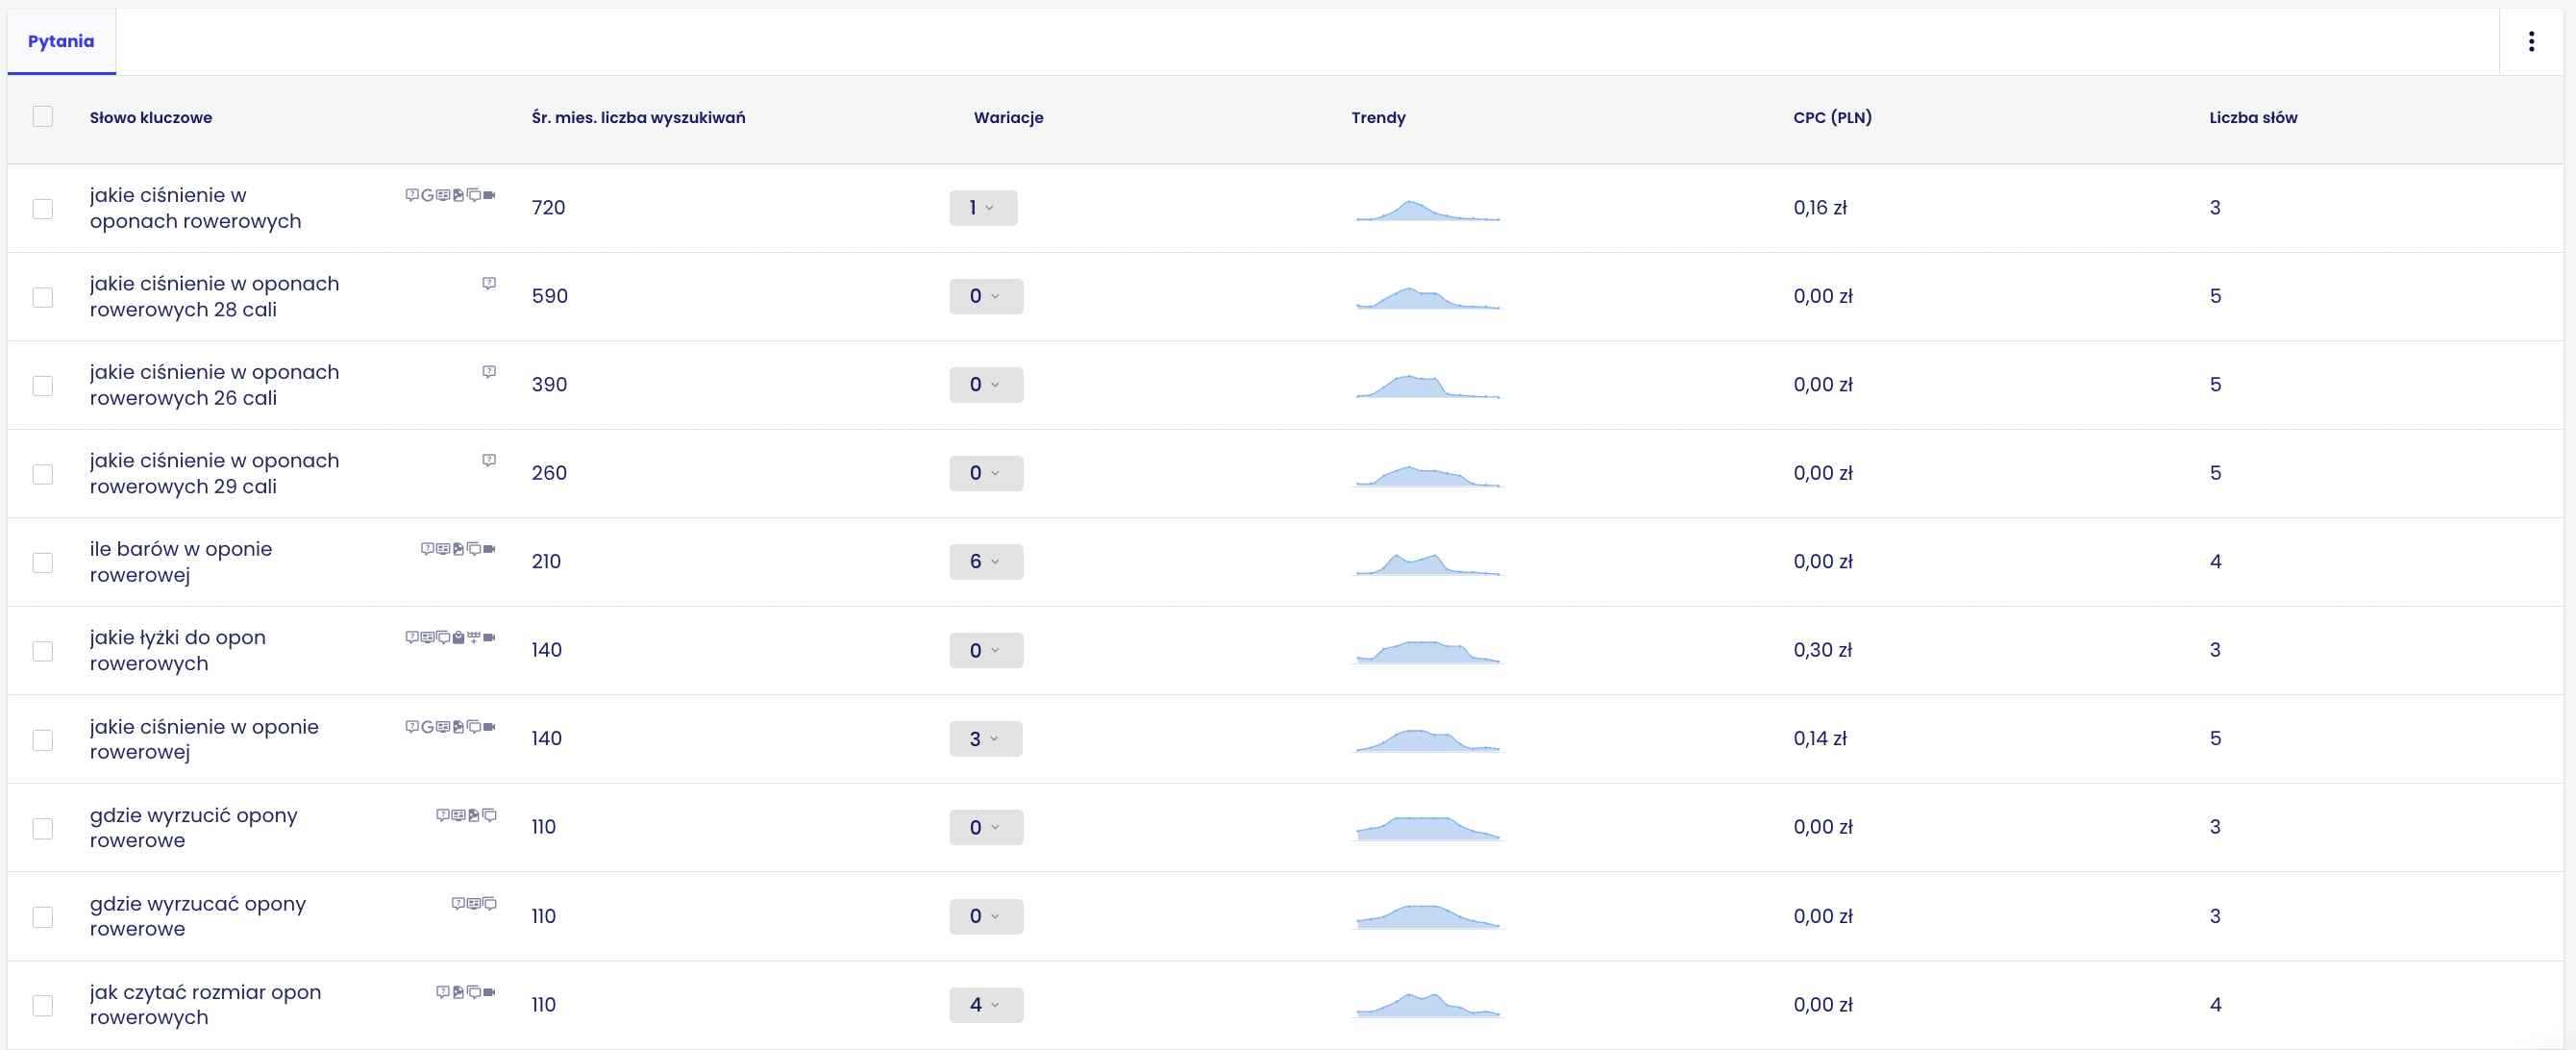2576x1050 pixels.
Task: Click keyword 'jakie ciśnienie w oponach rowerowych 28 cali'
Action: 214,296
